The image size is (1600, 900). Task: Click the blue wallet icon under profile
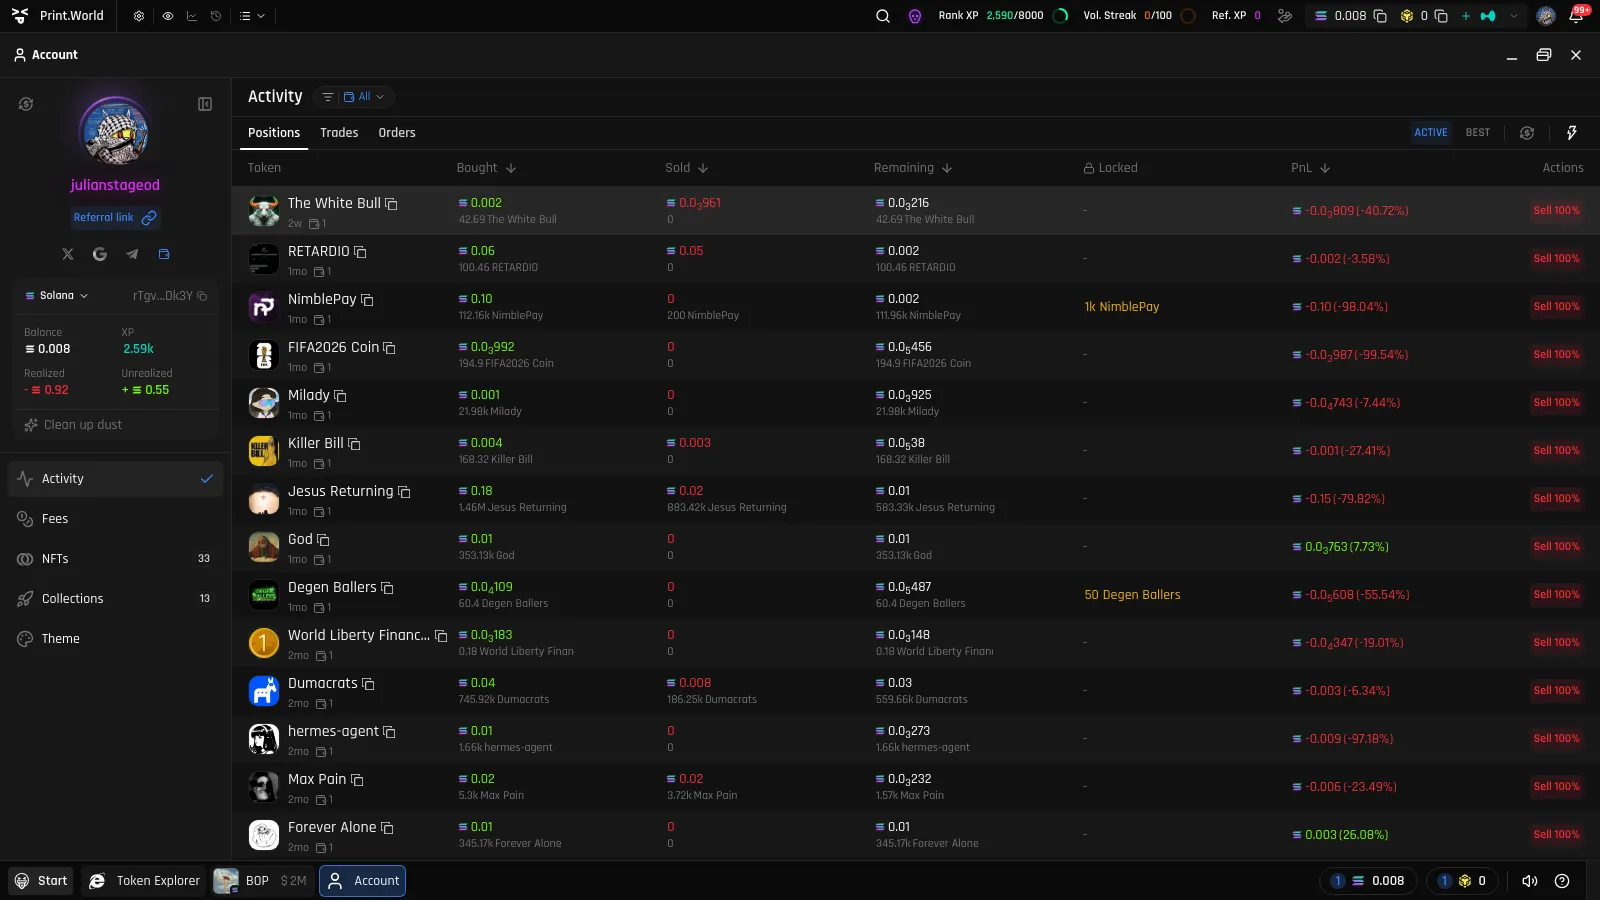(164, 254)
